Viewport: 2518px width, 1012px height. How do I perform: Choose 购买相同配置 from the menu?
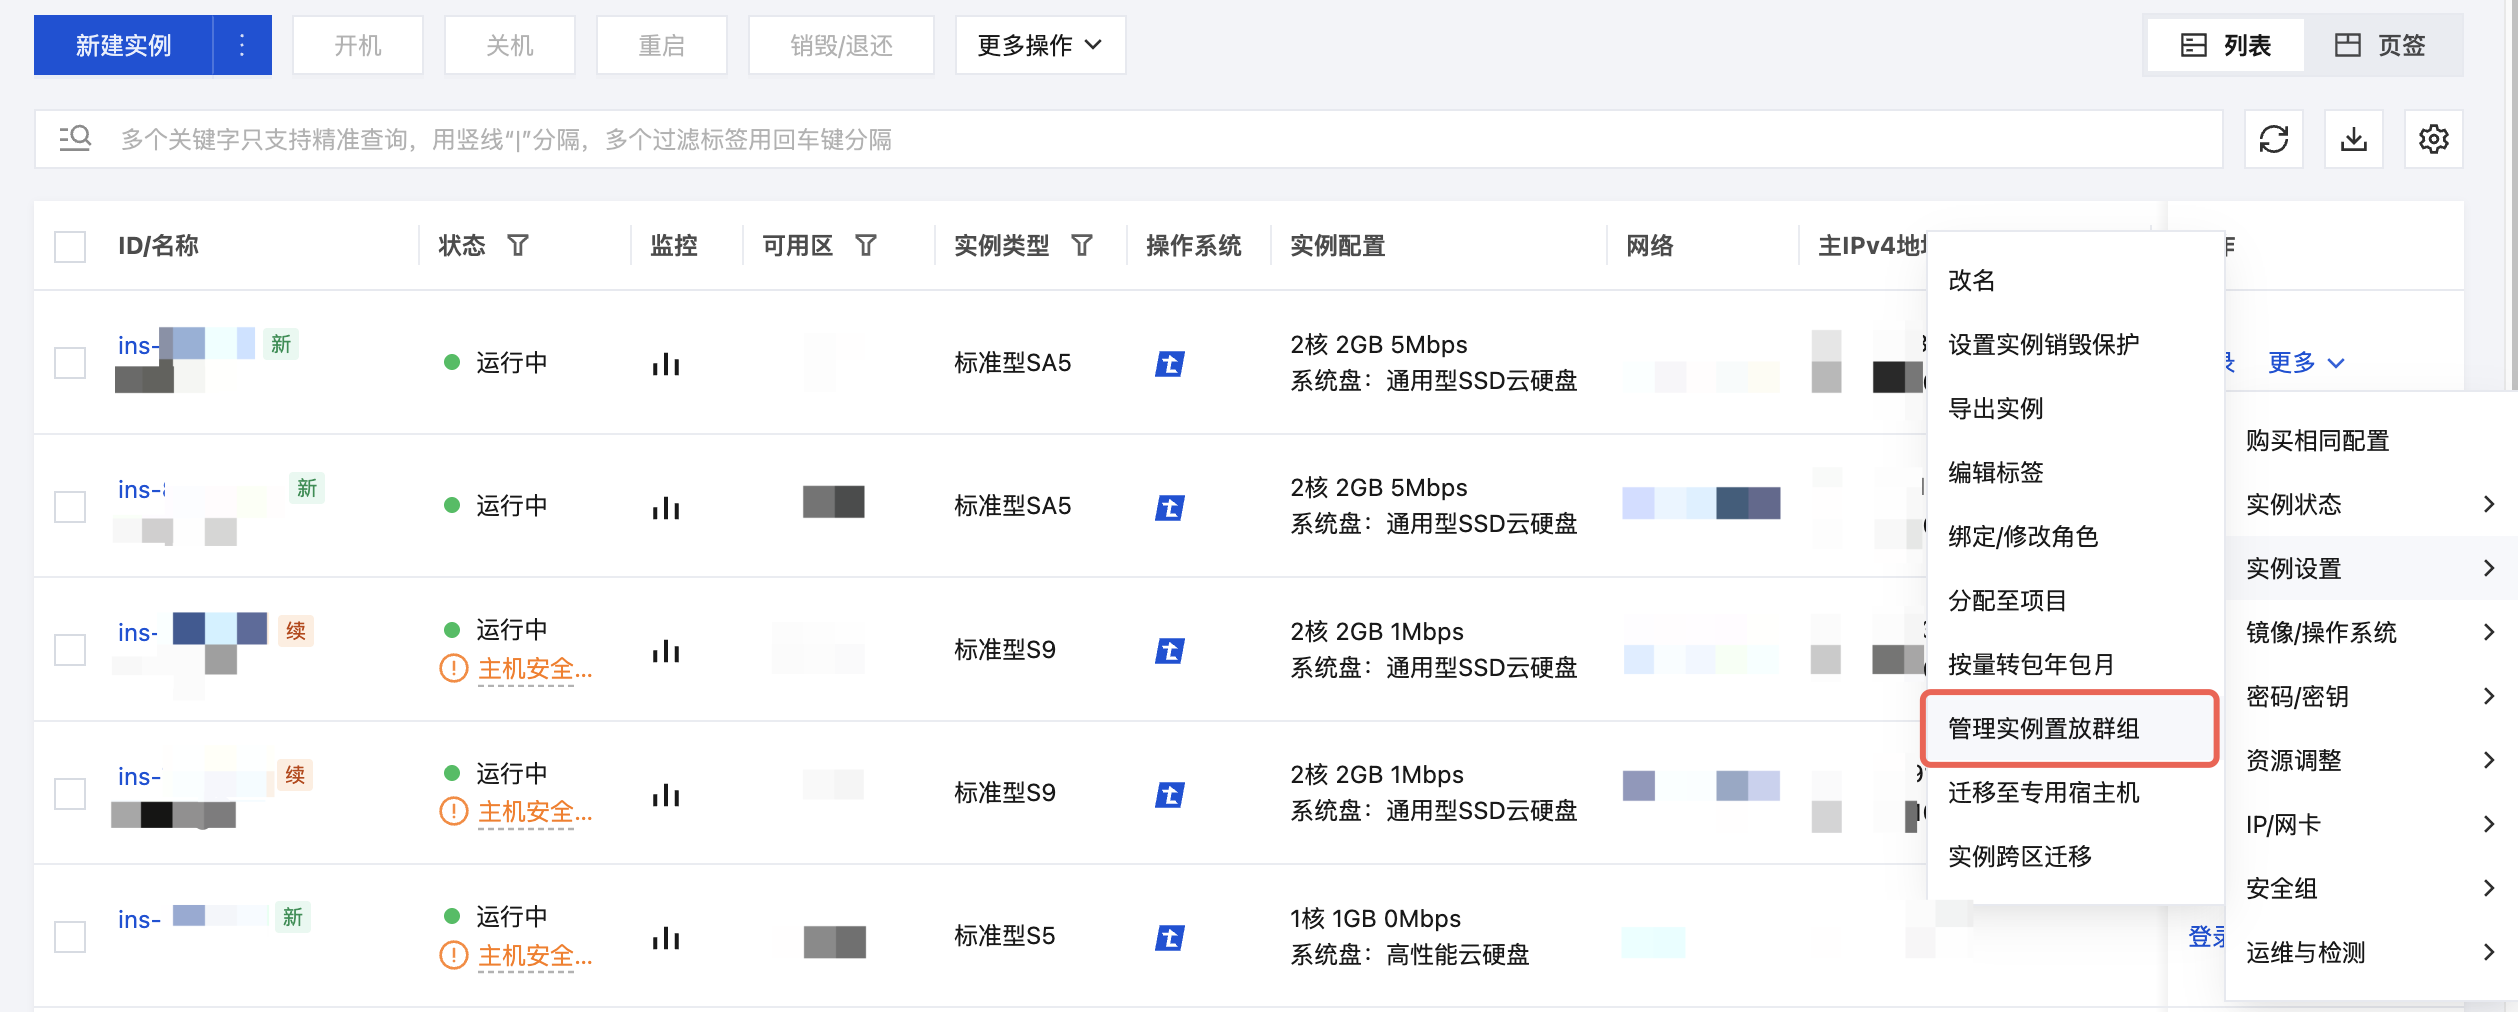[x=2317, y=440]
